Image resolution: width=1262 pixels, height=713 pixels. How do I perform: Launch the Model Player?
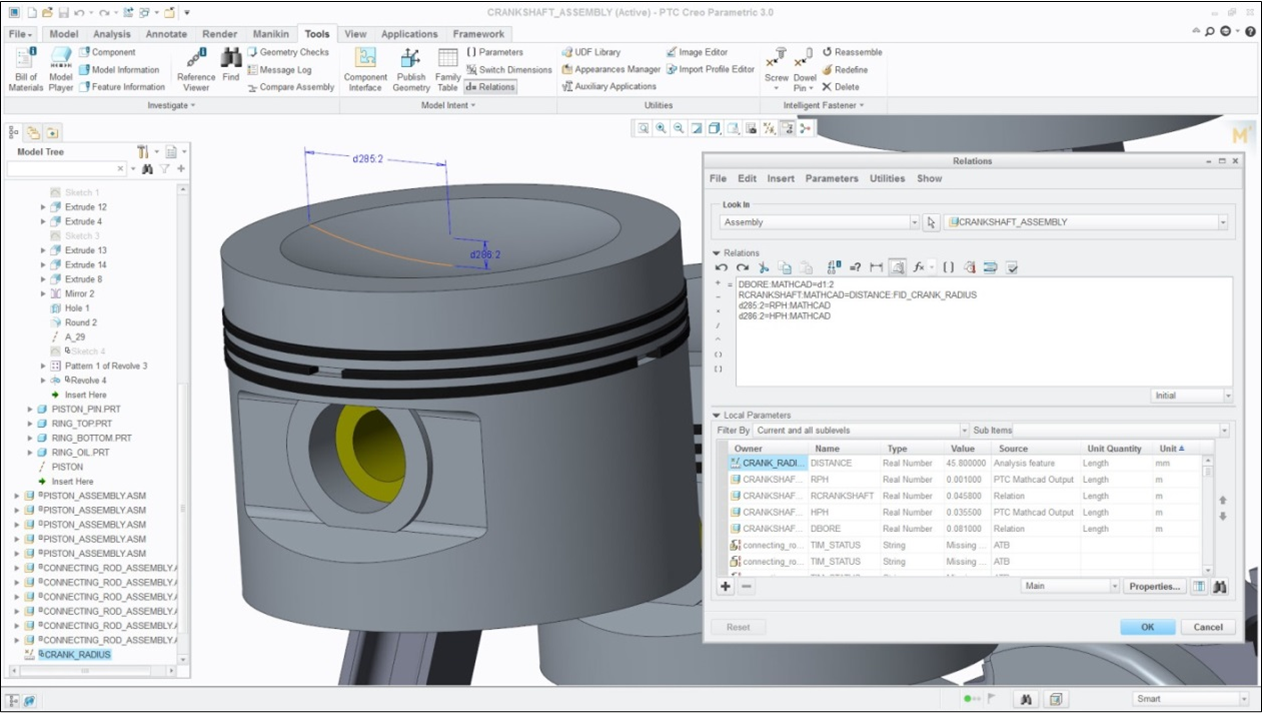click(x=61, y=69)
